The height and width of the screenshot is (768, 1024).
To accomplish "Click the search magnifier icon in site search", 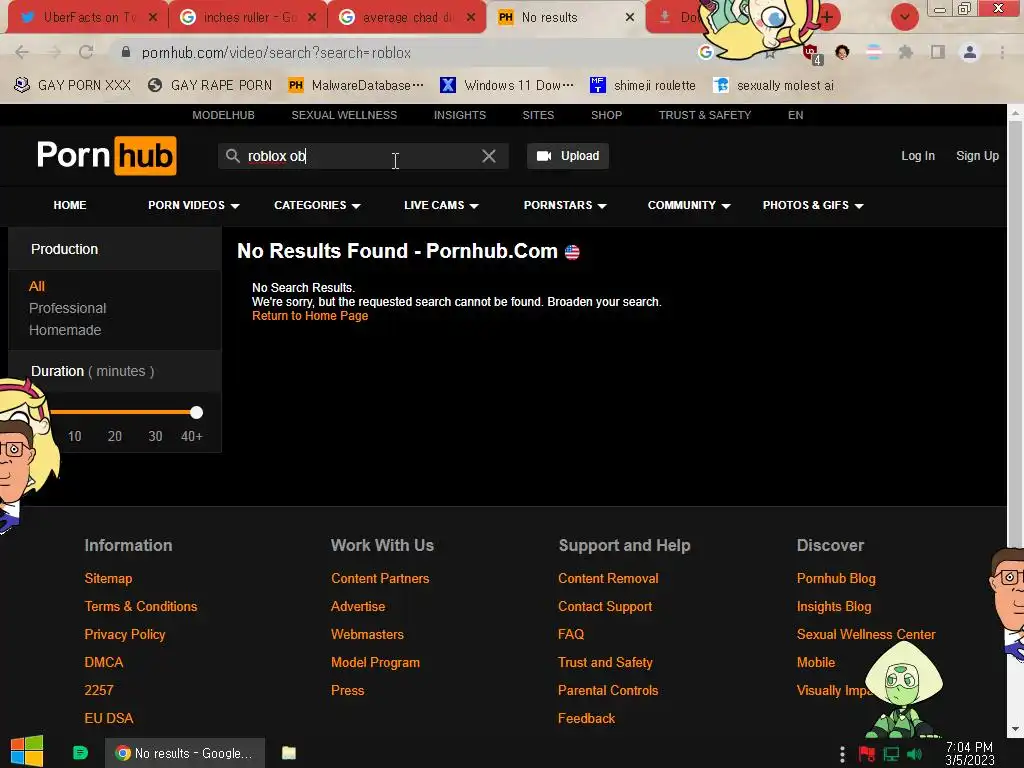I will click(x=232, y=155).
